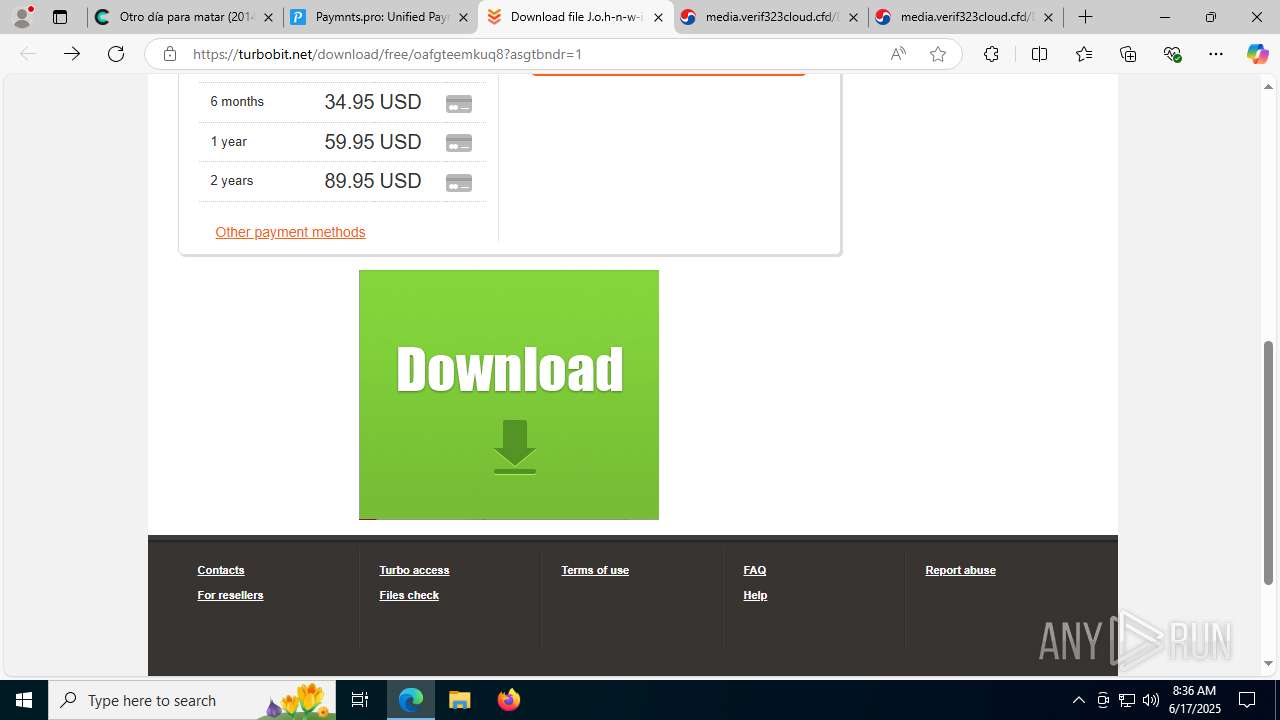Switch to the Otro día para matar tab
The width and height of the screenshot is (1280, 720).
pos(184,17)
